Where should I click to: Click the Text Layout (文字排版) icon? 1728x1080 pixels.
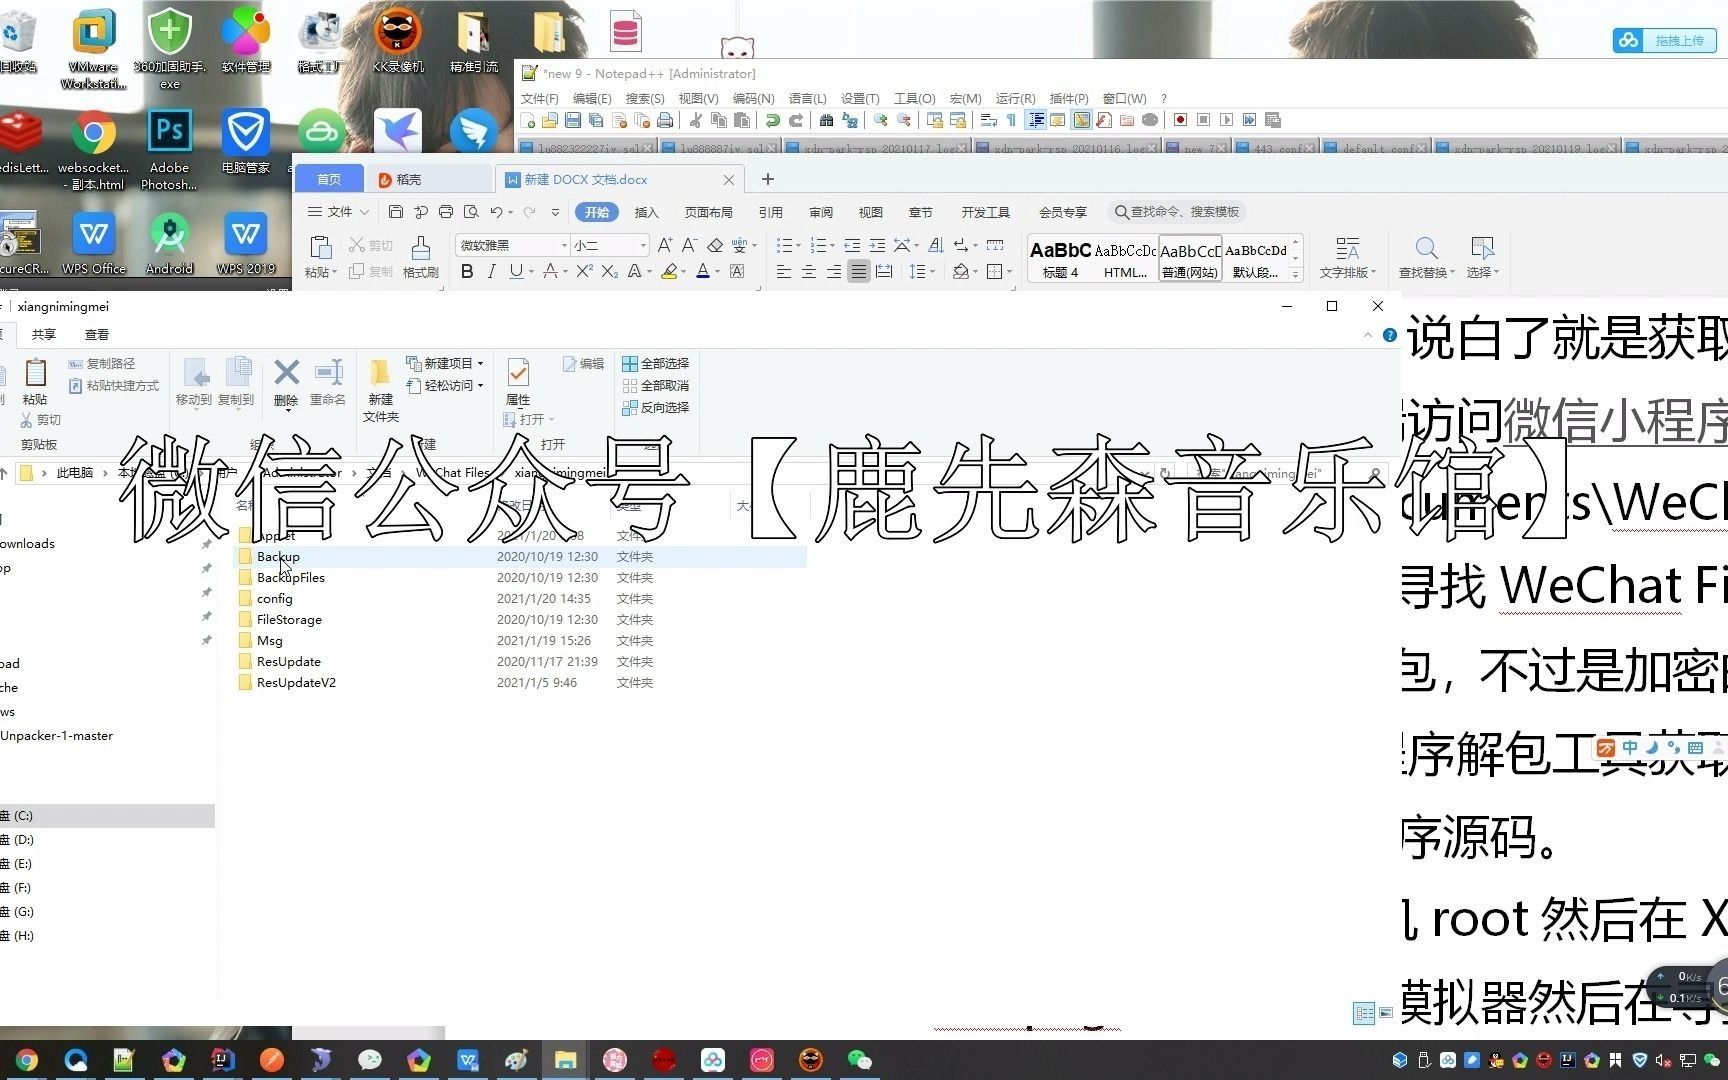pyautogui.click(x=1347, y=257)
